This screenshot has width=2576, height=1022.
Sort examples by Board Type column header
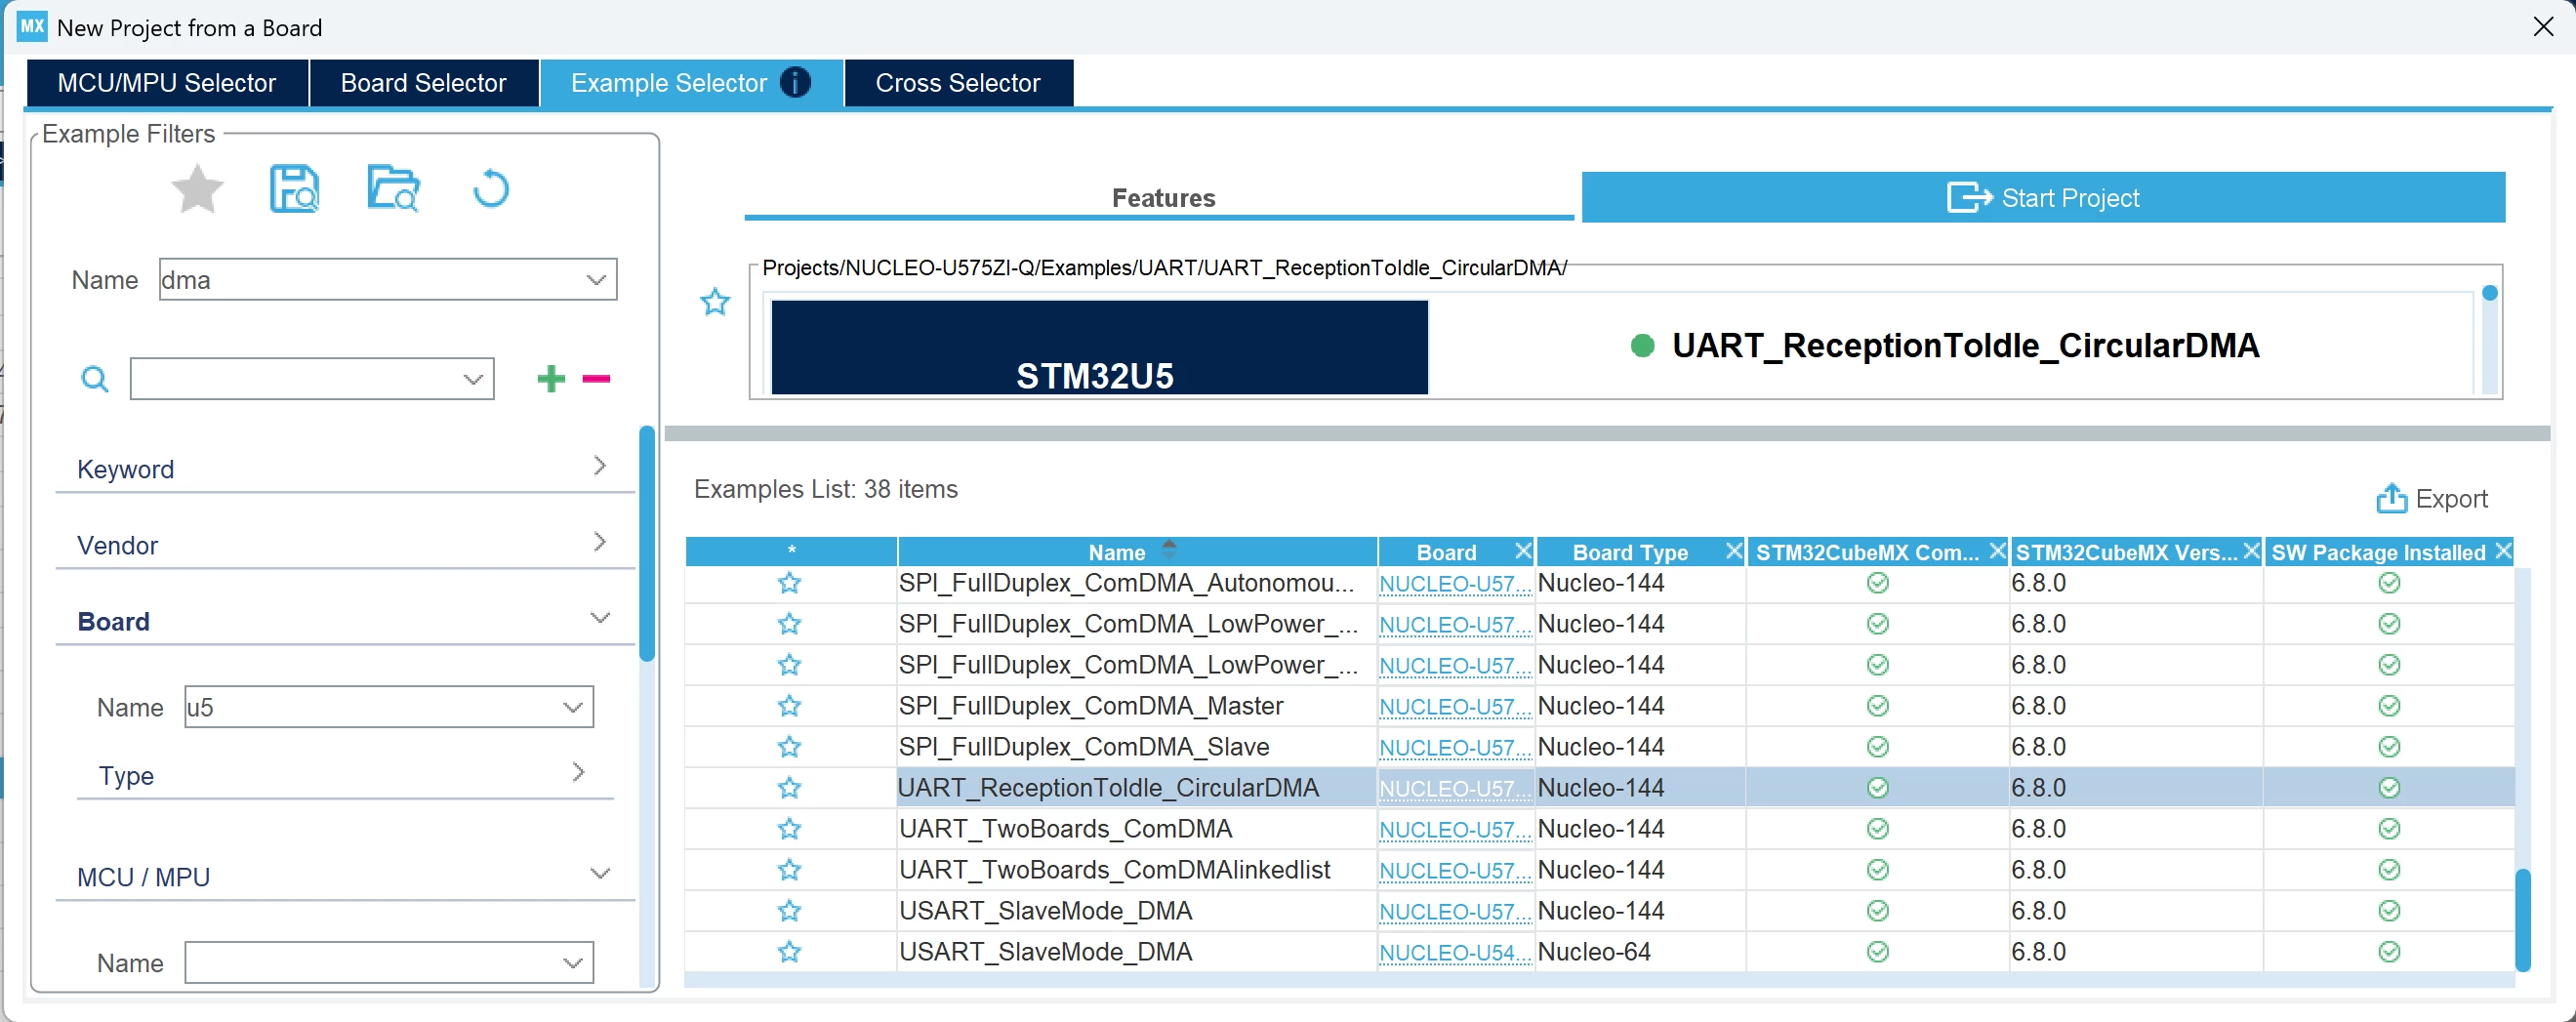1630,552
